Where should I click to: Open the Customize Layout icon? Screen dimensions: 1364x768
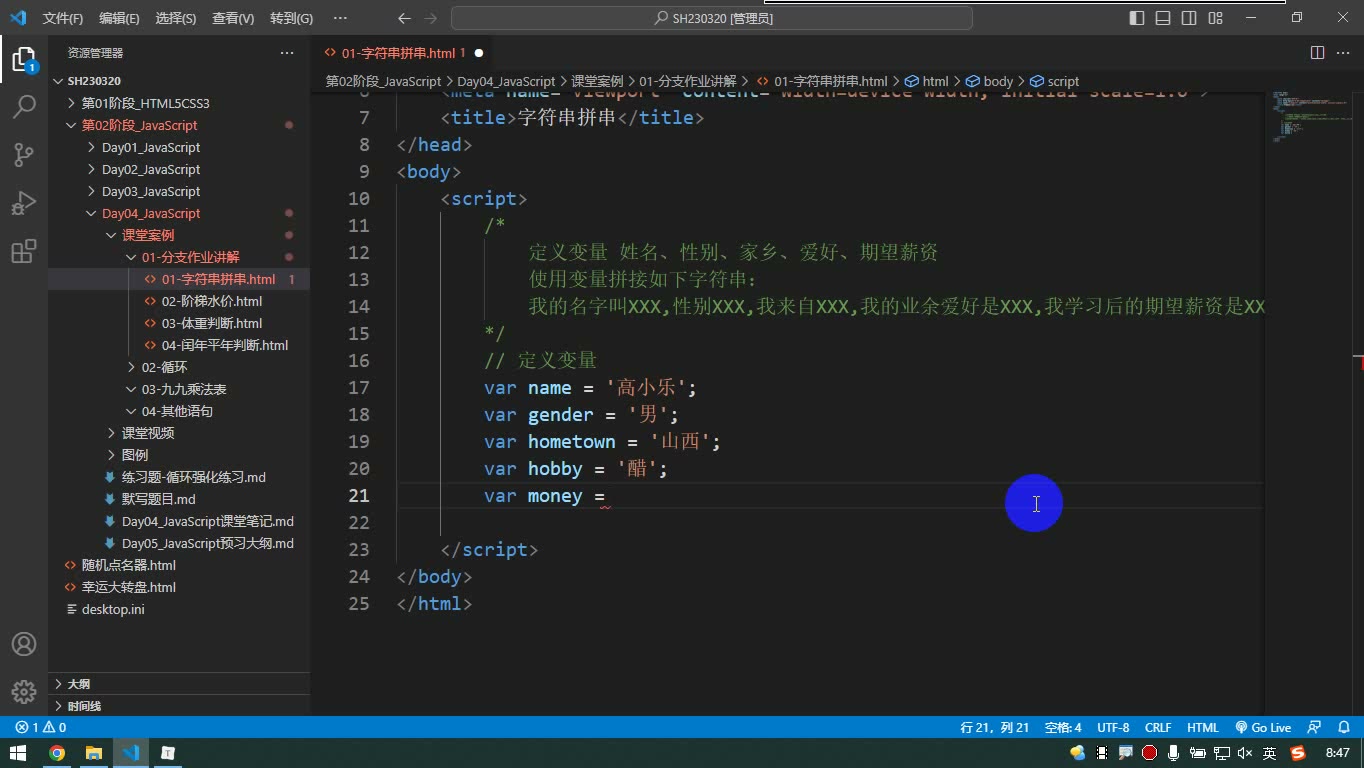(x=1215, y=18)
